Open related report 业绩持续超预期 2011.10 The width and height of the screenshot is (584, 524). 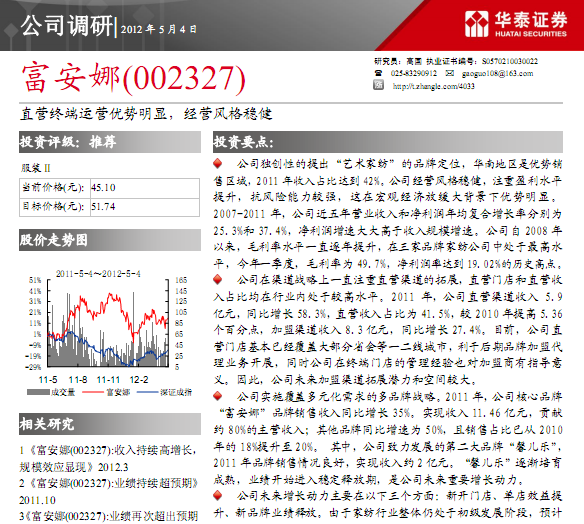click(x=108, y=492)
